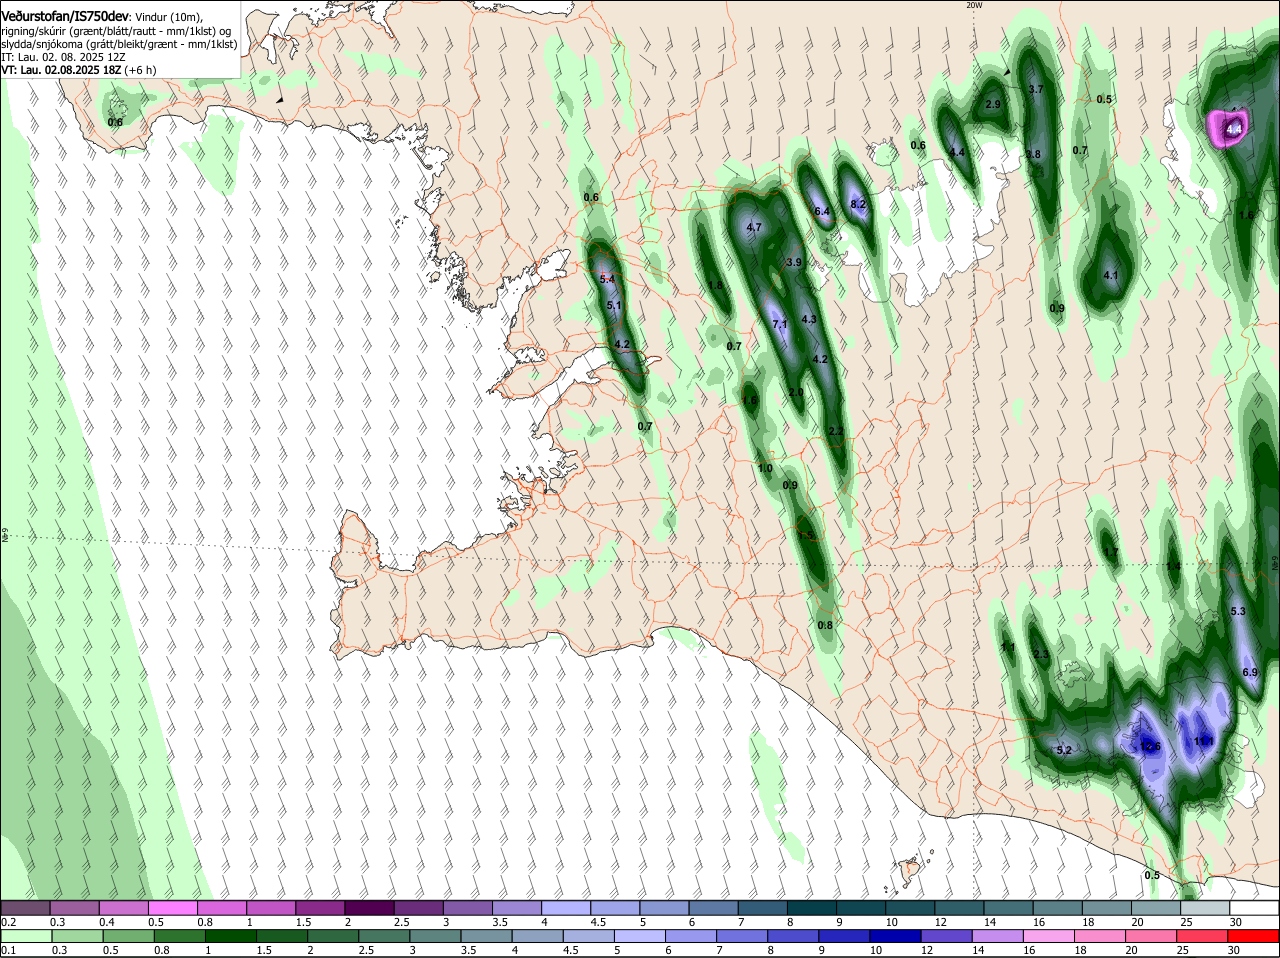Select the white 30 swatch in snow legend
The width and height of the screenshot is (1280, 958).
pyautogui.click(x=1254, y=907)
